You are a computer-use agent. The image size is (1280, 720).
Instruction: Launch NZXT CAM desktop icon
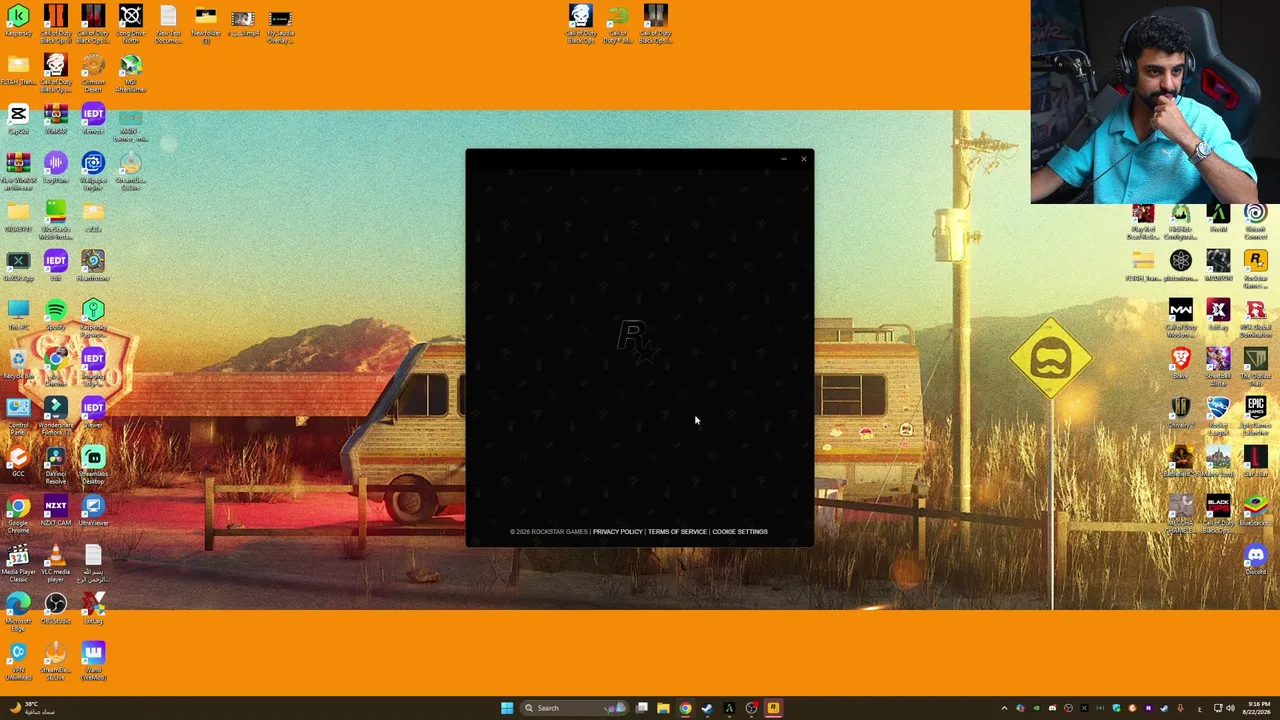(x=55, y=511)
